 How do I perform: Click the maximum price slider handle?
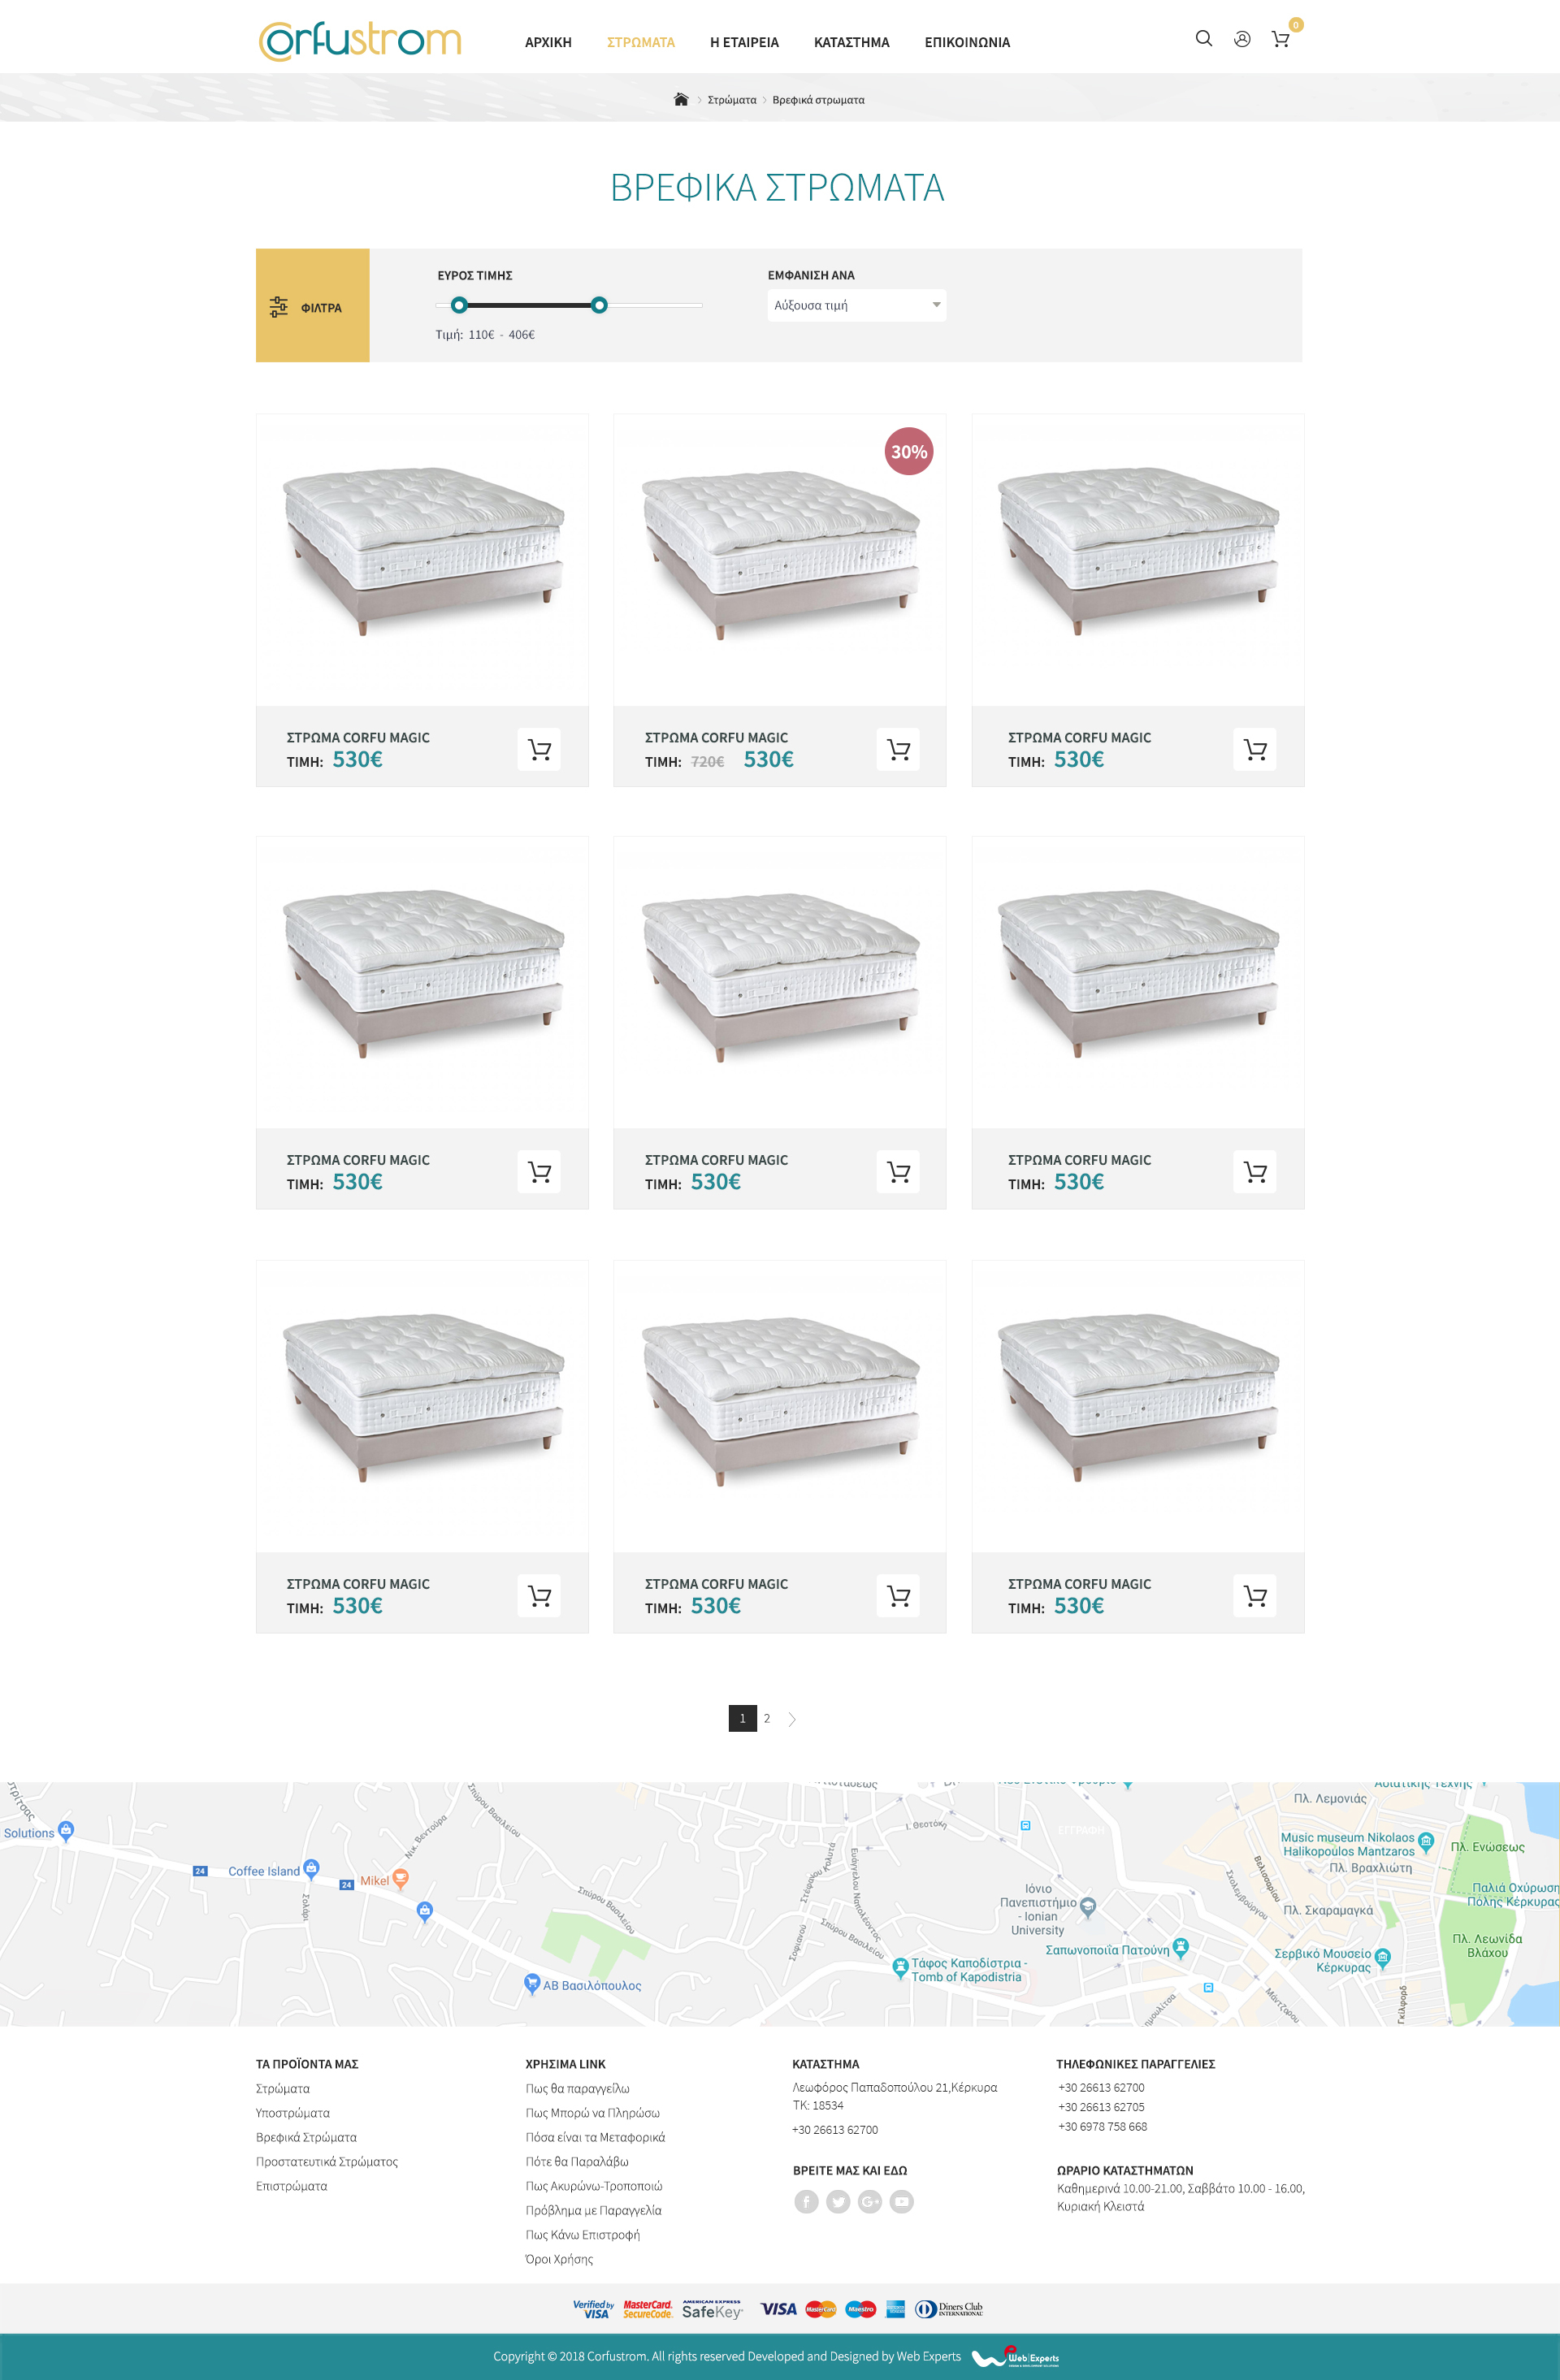pyautogui.click(x=599, y=305)
